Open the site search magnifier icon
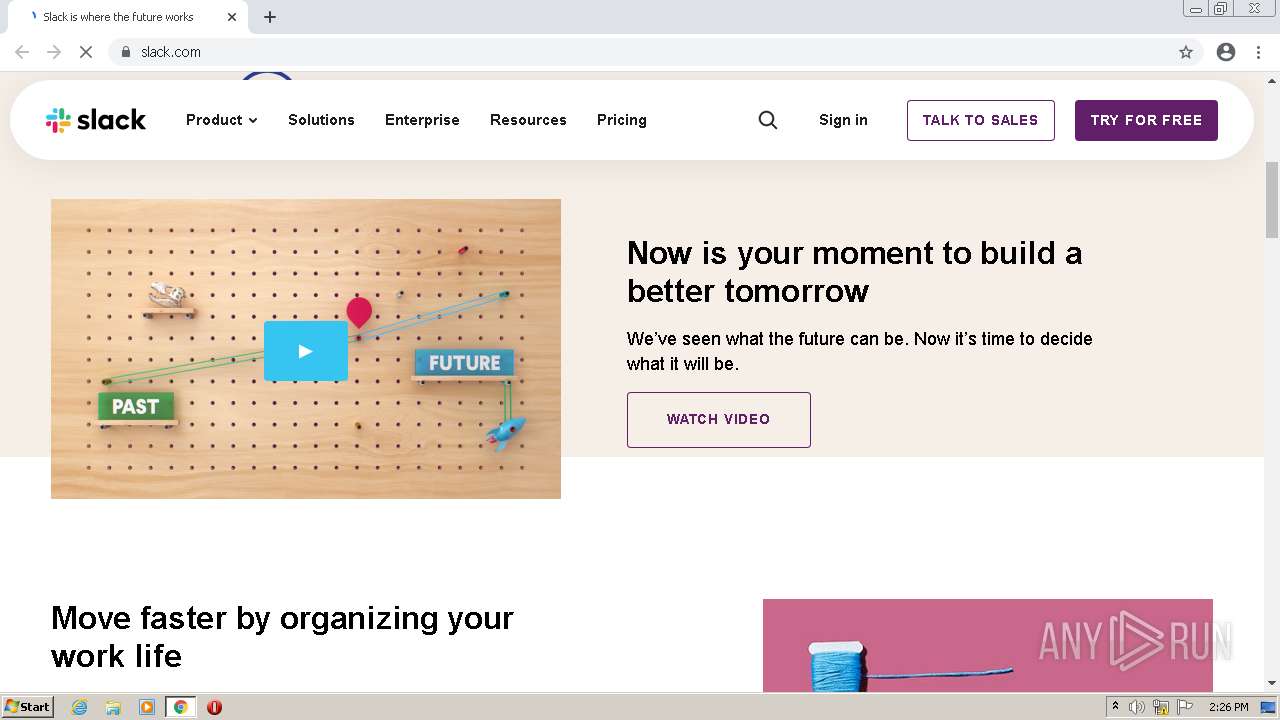1280x720 pixels. point(768,120)
